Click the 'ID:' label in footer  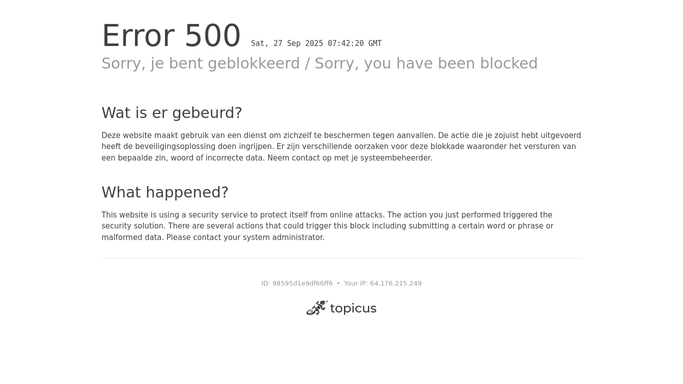(265, 283)
